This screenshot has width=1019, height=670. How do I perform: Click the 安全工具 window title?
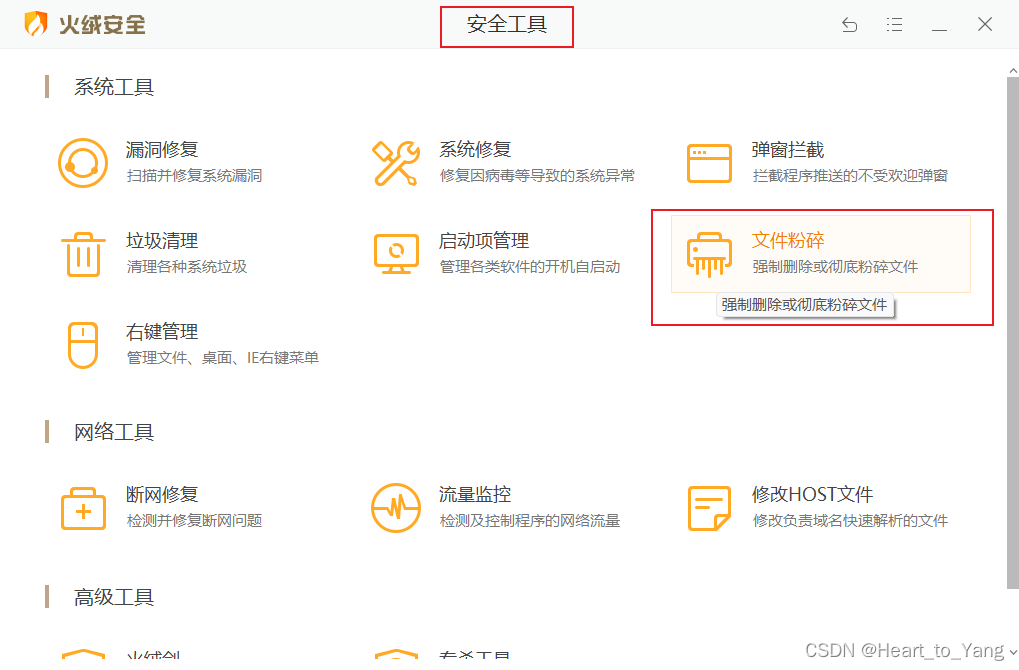(x=507, y=25)
